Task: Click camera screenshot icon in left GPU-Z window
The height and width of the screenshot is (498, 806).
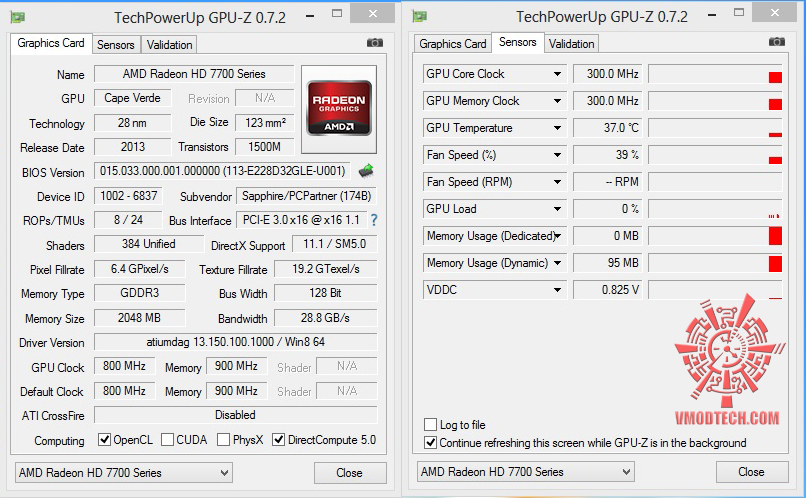Action: (x=375, y=43)
